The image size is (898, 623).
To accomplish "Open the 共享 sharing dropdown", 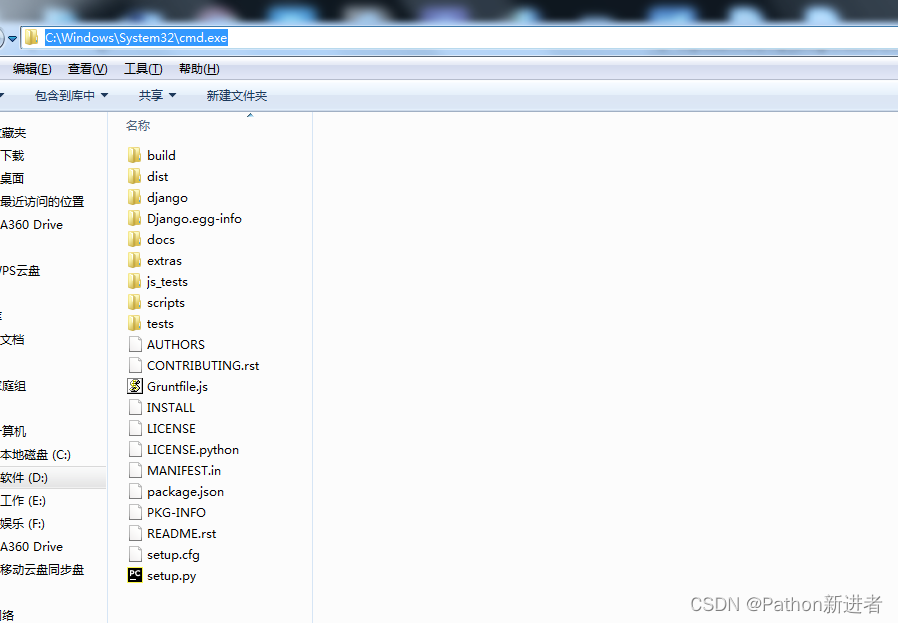I will (154, 95).
